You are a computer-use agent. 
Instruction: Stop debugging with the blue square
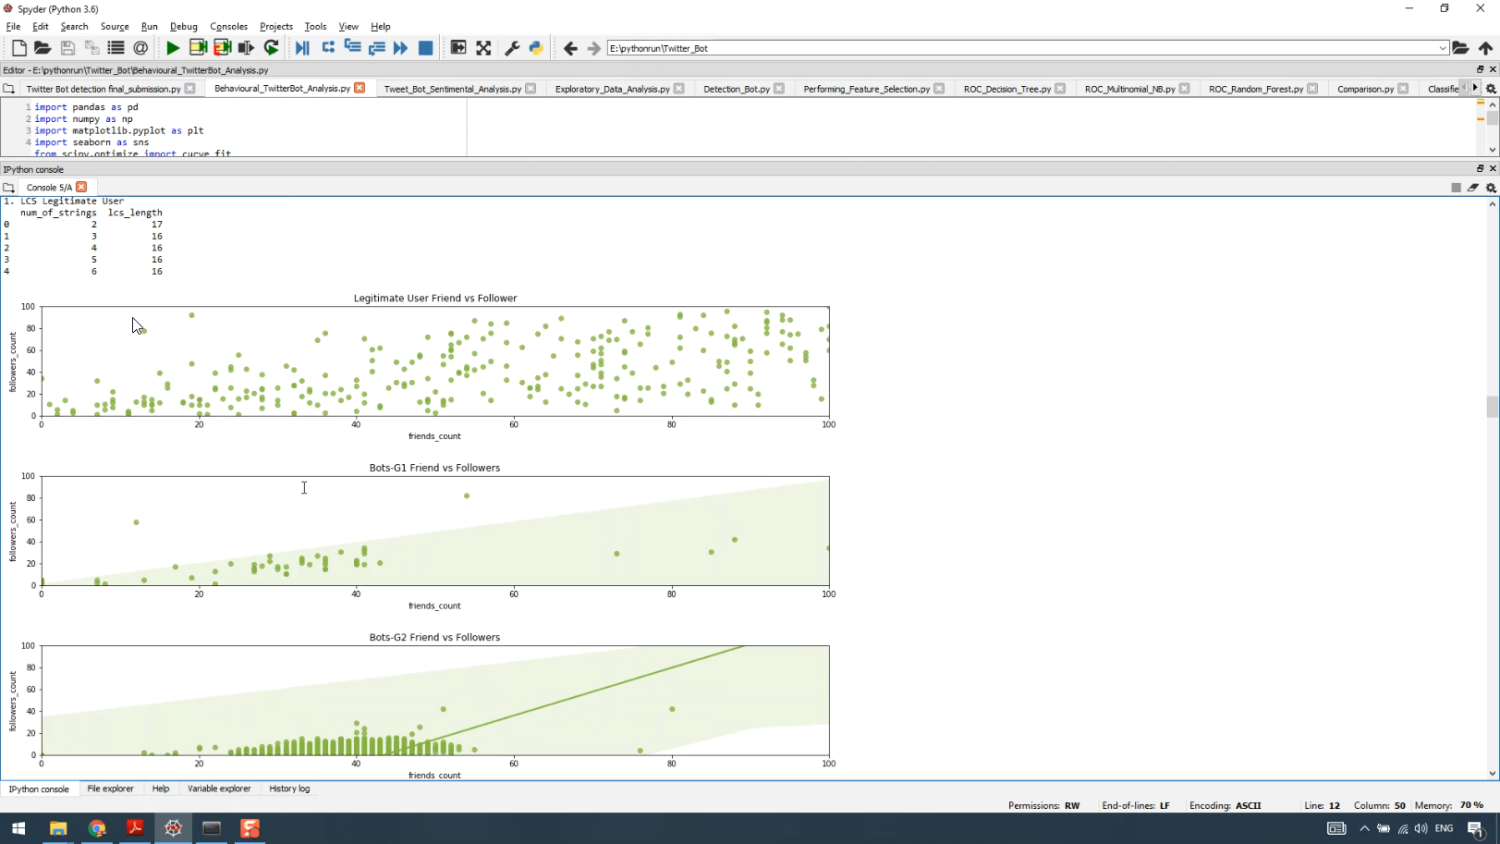[425, 48]
